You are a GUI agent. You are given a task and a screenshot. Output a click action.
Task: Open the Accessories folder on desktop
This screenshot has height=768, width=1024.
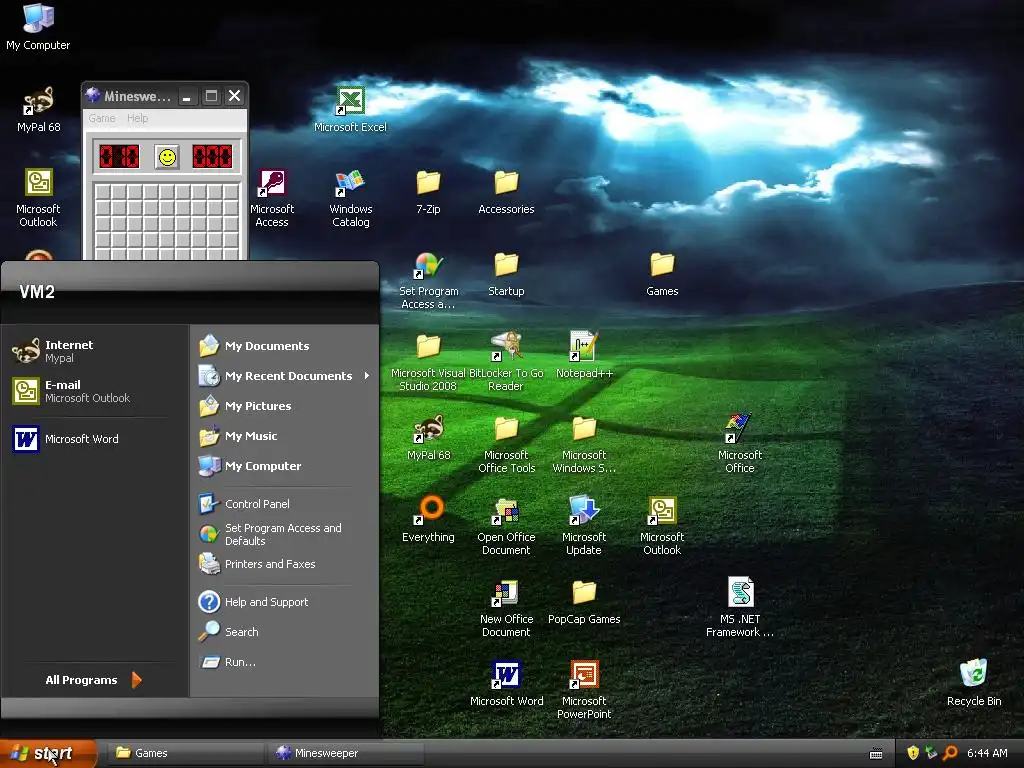click(x=506, y=192)
